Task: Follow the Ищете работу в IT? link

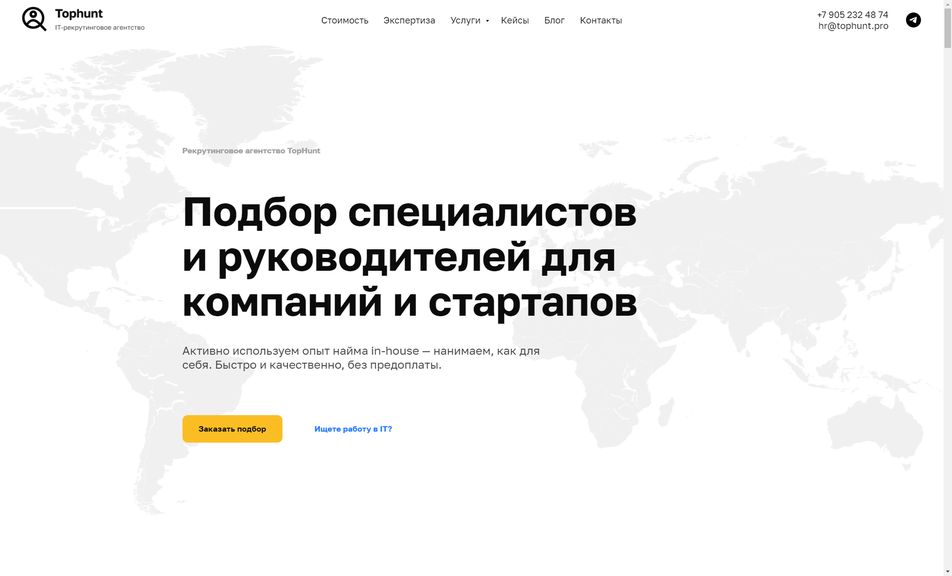Action: (353, 429)
